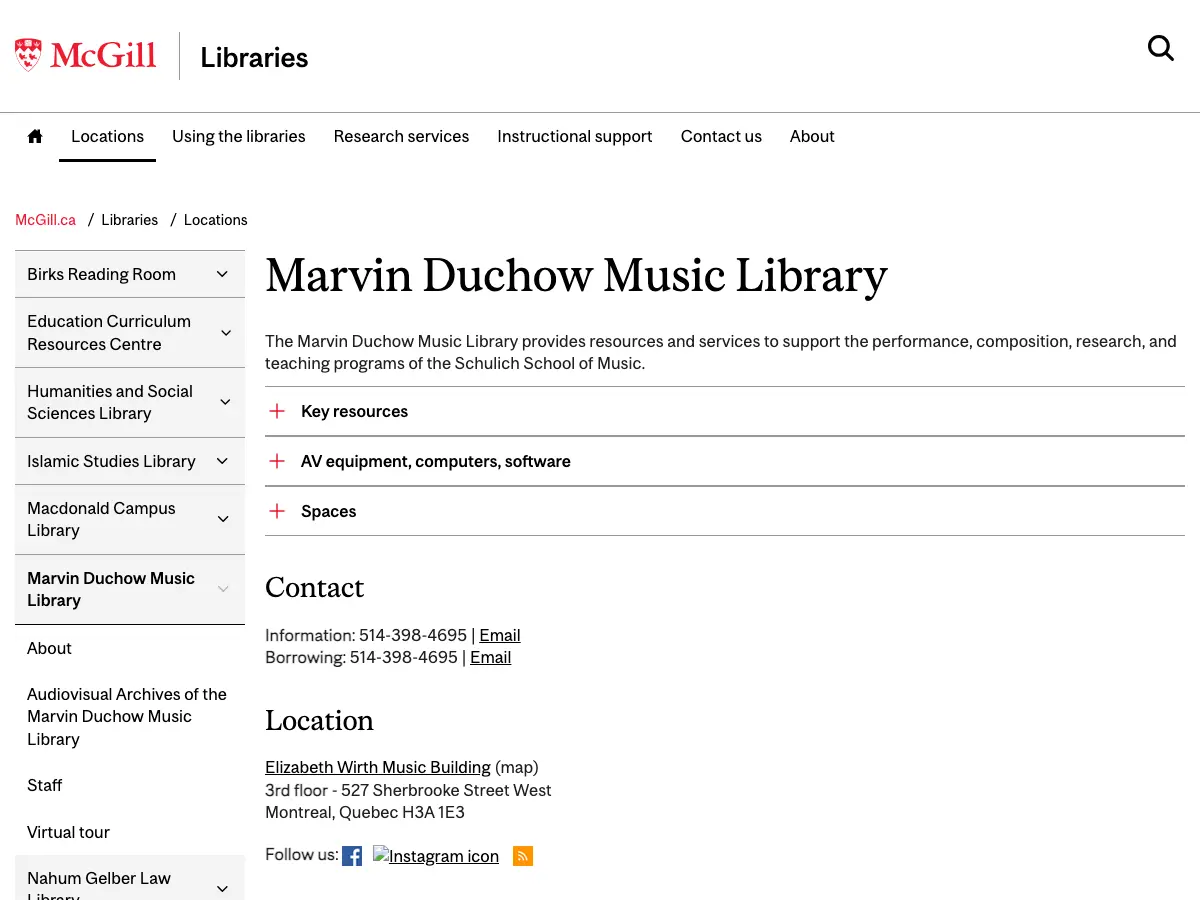Expand the Humanities and Social Sciences Library chevron

pyautogui.click(x=225, y=402)
